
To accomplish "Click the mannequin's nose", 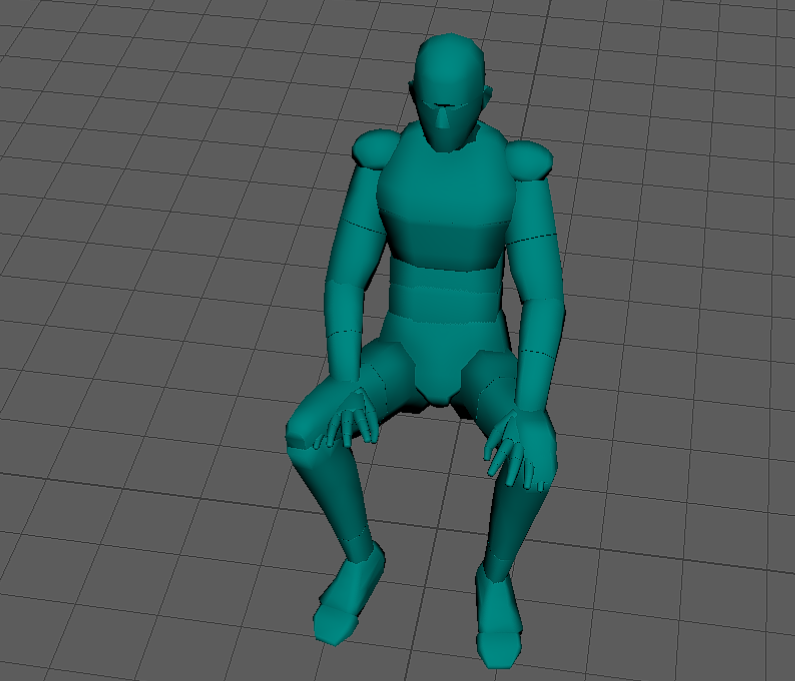I will point(444,118).
